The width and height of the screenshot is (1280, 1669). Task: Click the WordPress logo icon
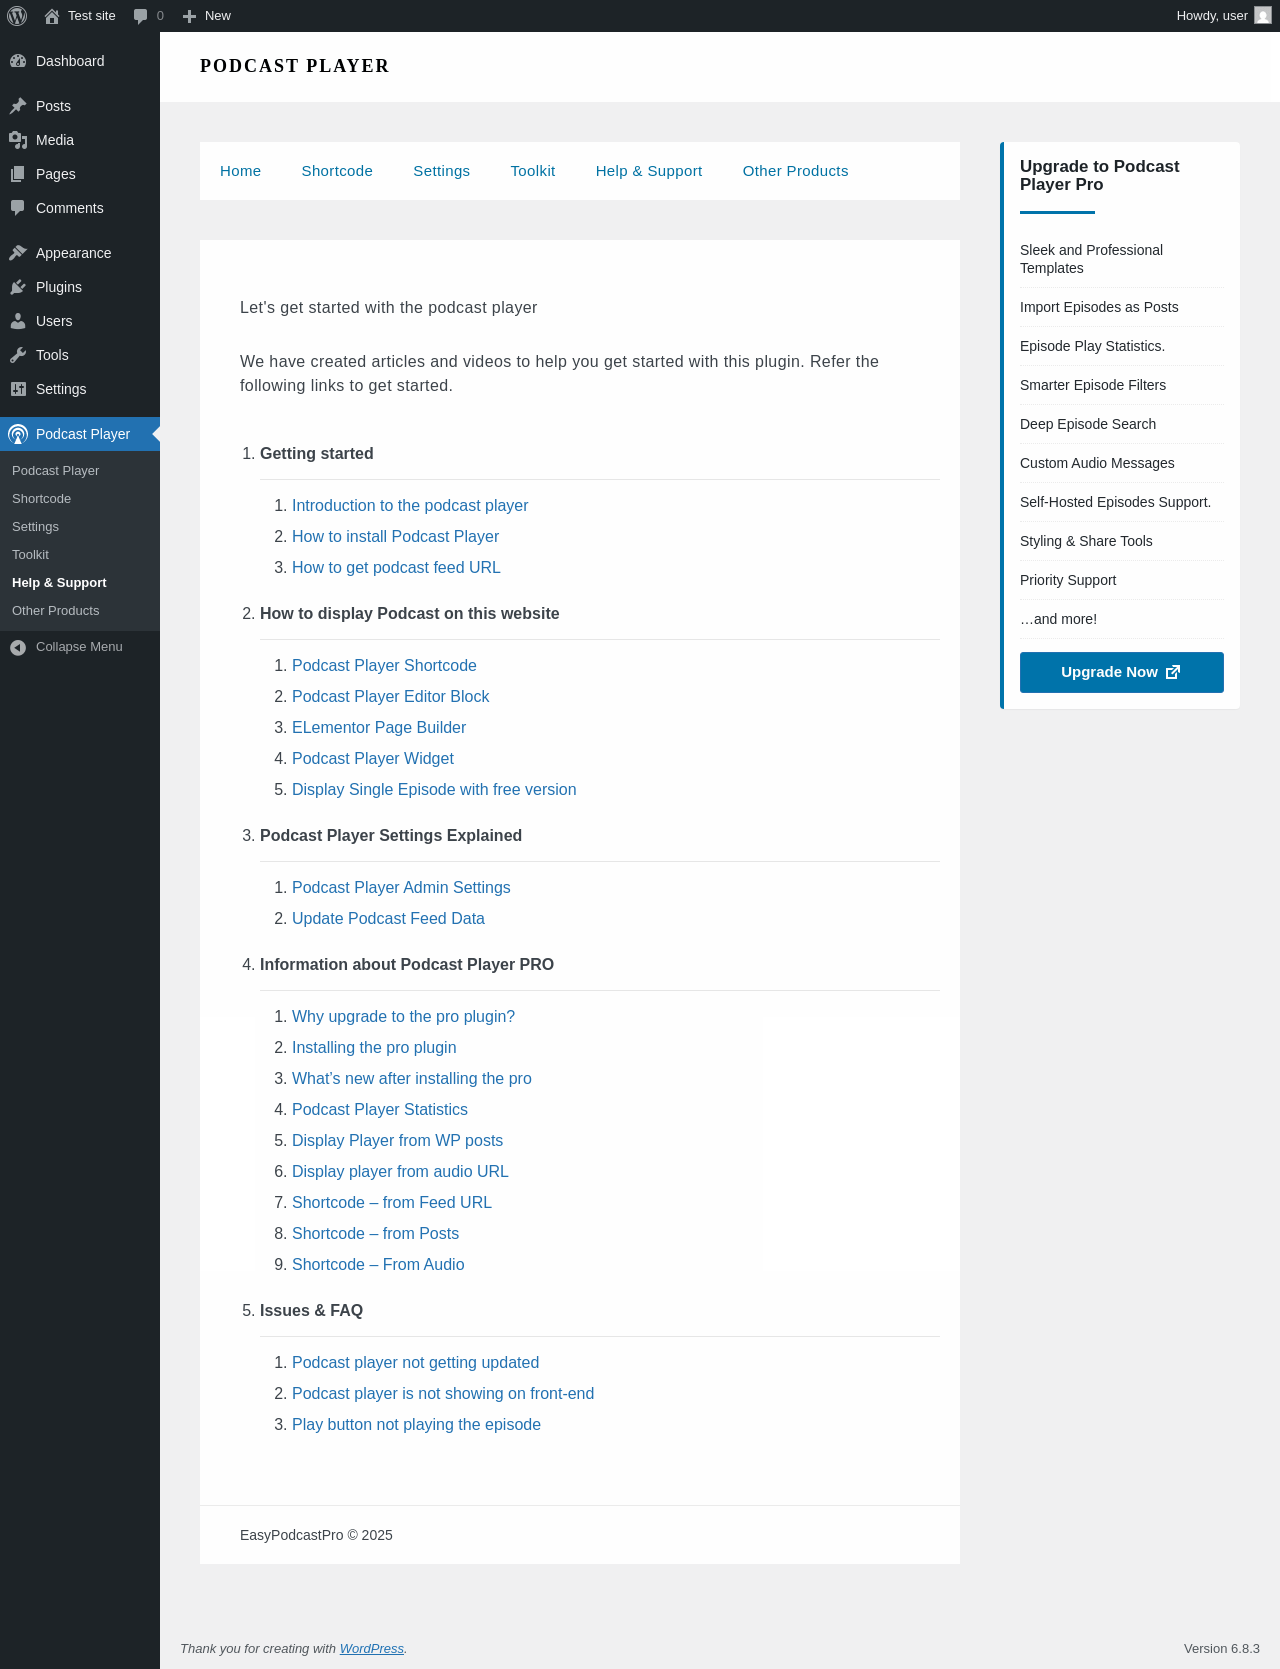17,16
